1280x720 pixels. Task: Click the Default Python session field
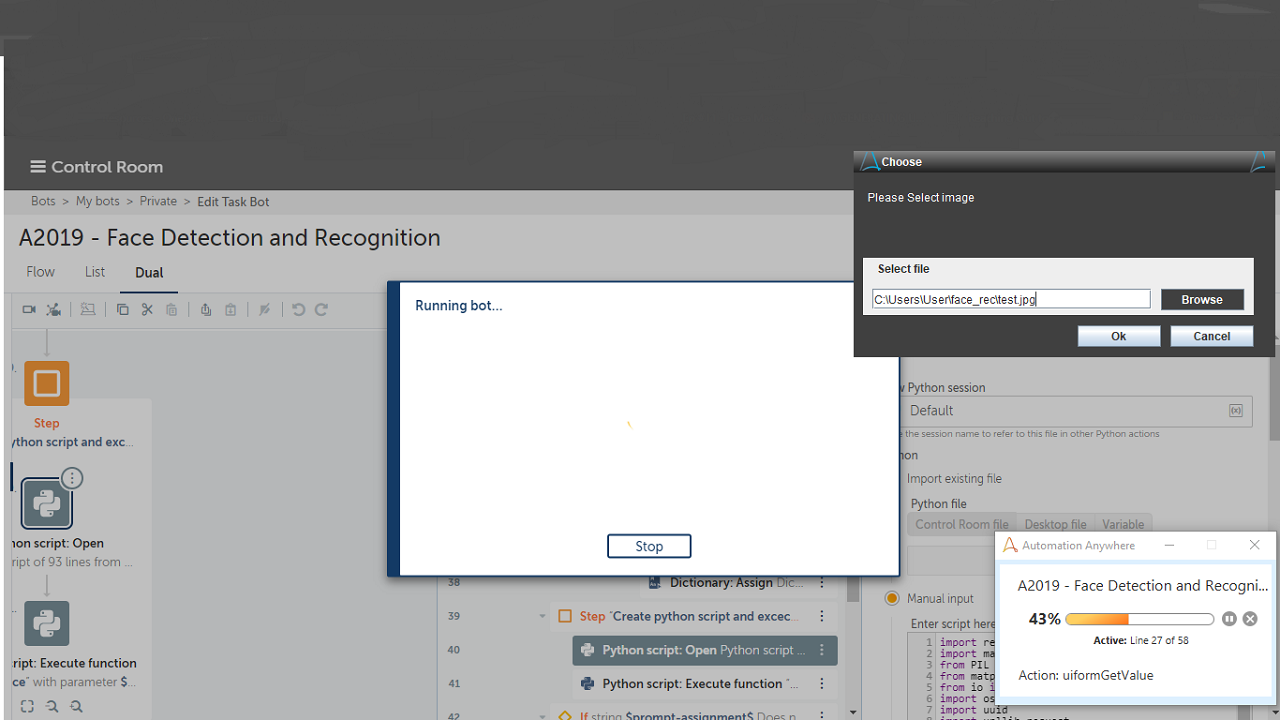point(1077,411)
